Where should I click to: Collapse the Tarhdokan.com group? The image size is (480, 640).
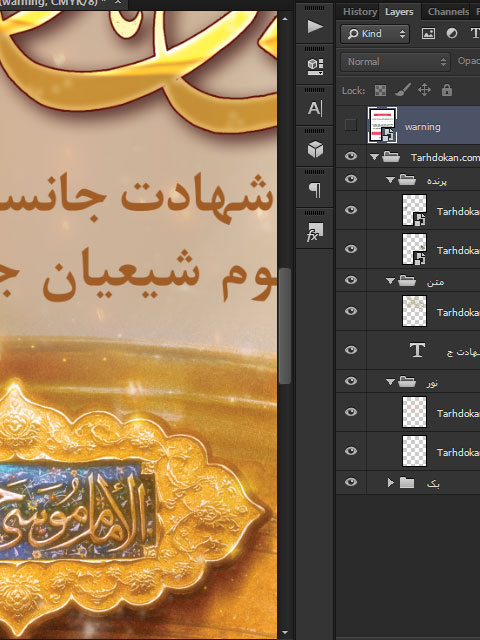(x=374, y=157)
